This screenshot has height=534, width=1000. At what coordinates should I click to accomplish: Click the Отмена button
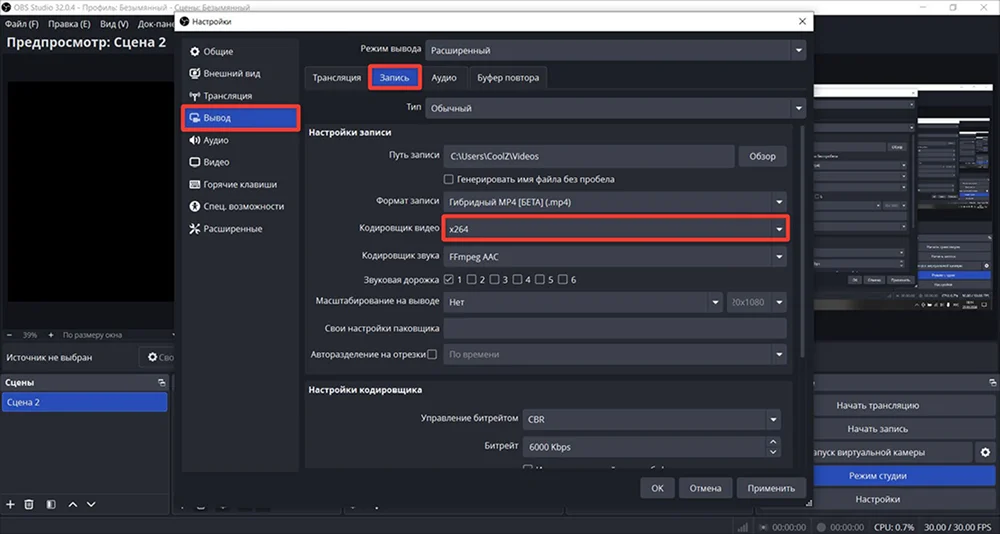tap(705, 488)
